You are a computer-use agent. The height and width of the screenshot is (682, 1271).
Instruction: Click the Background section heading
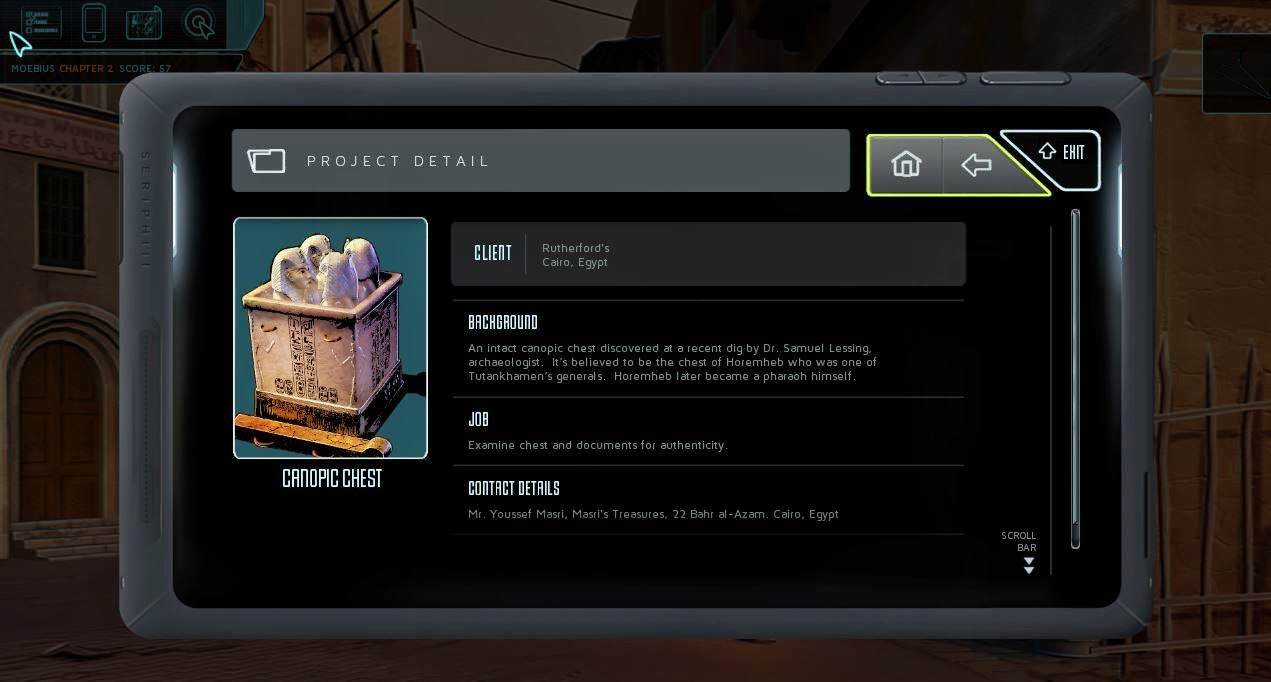pos(503,322)
